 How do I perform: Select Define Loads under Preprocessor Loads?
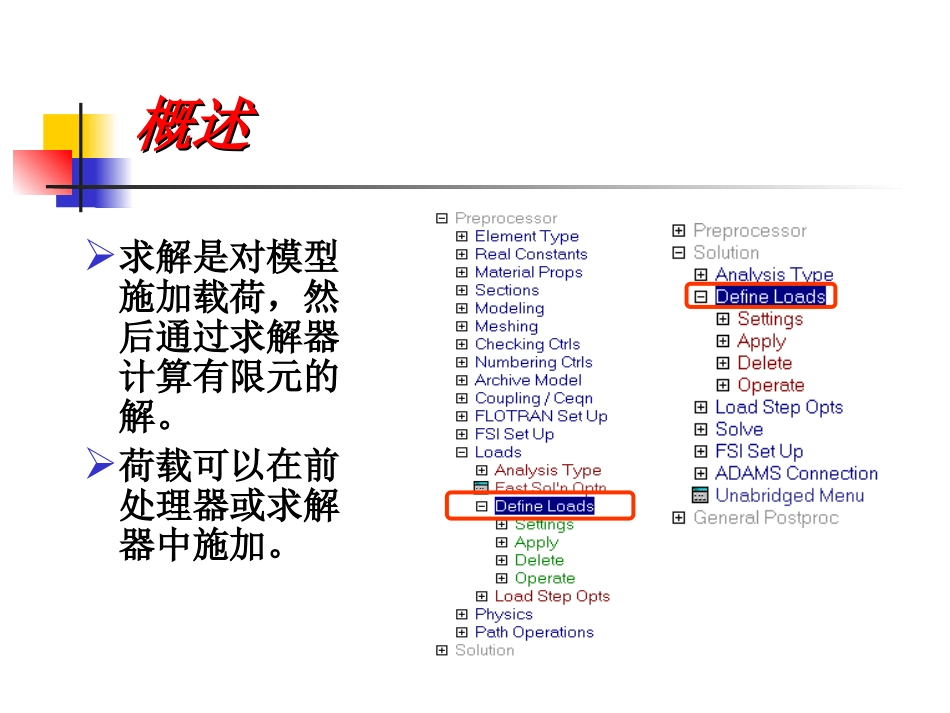coord(544,506)
